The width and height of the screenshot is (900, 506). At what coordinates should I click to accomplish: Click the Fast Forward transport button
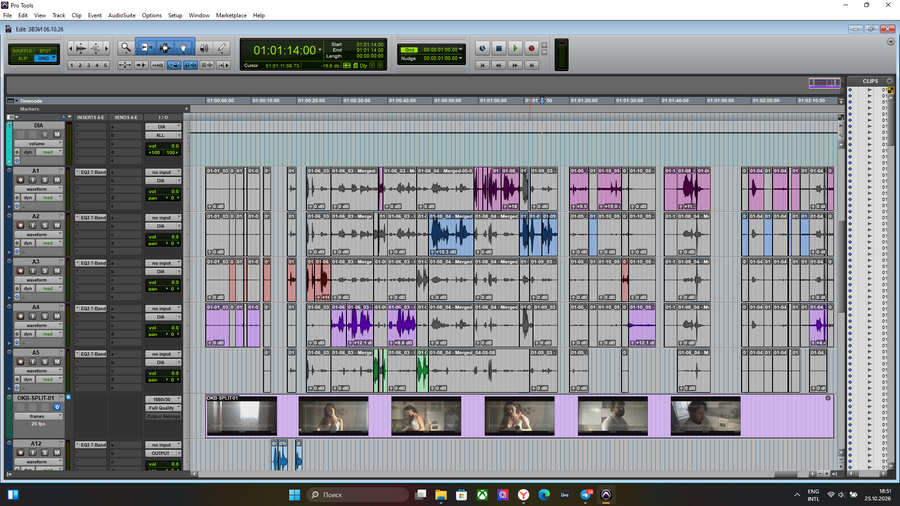(515, 65)
